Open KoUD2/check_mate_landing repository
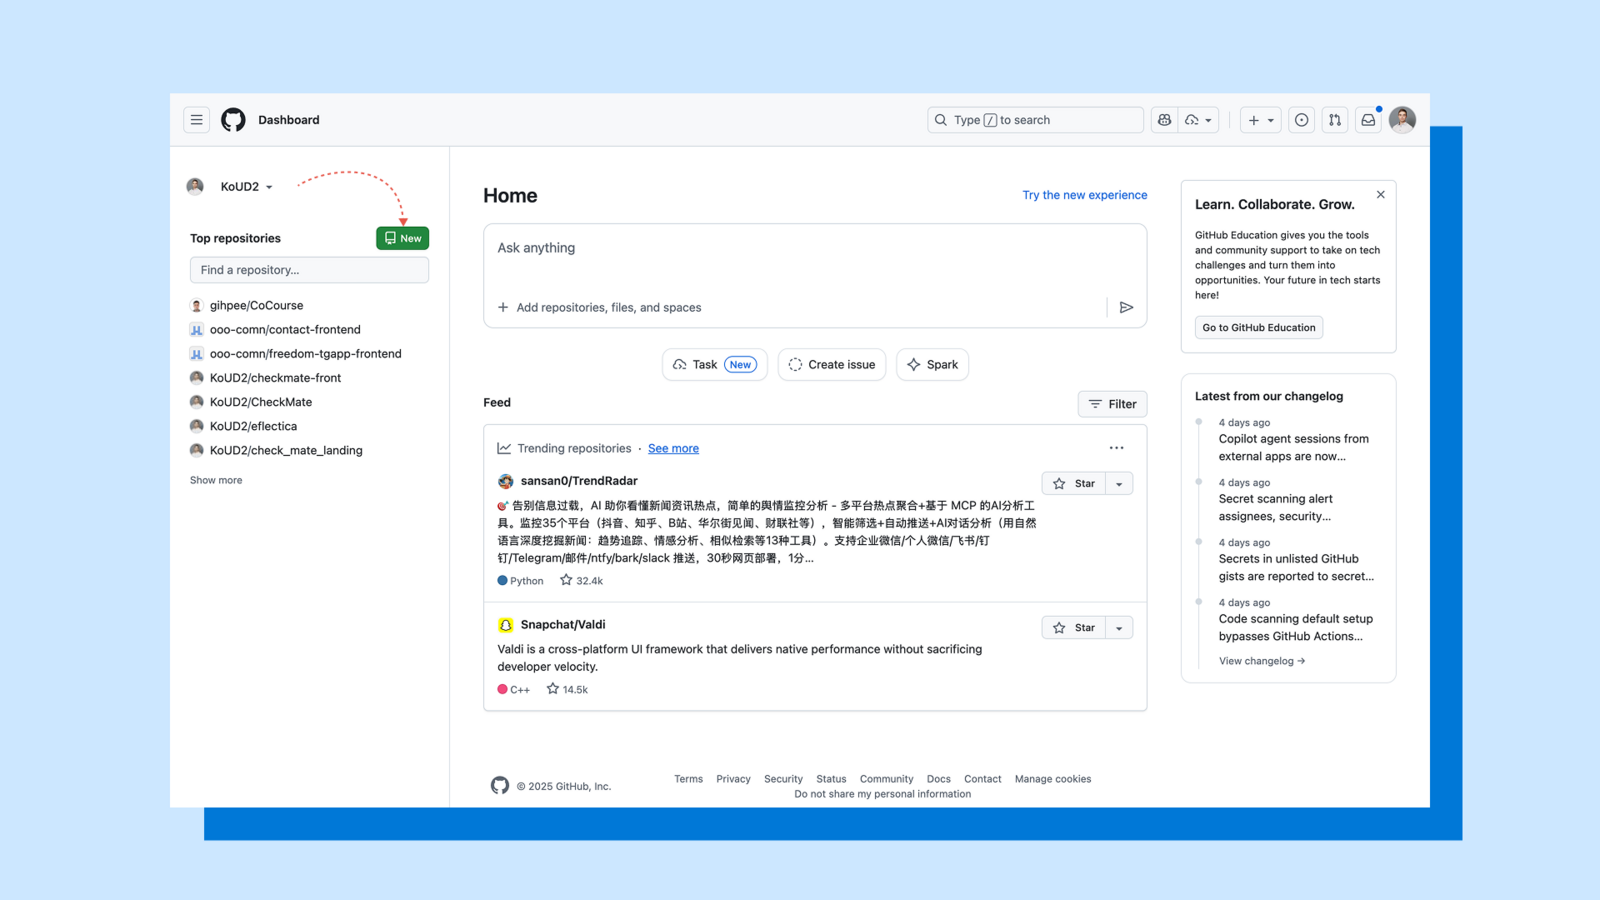Image resolution: width=1600 pixels, height=900 pixels. (x=286, y=451)
